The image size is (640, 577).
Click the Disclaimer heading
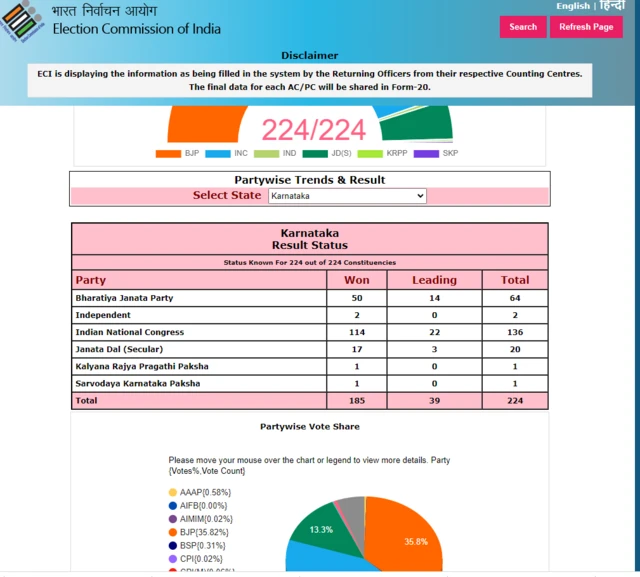click(310, 55)
